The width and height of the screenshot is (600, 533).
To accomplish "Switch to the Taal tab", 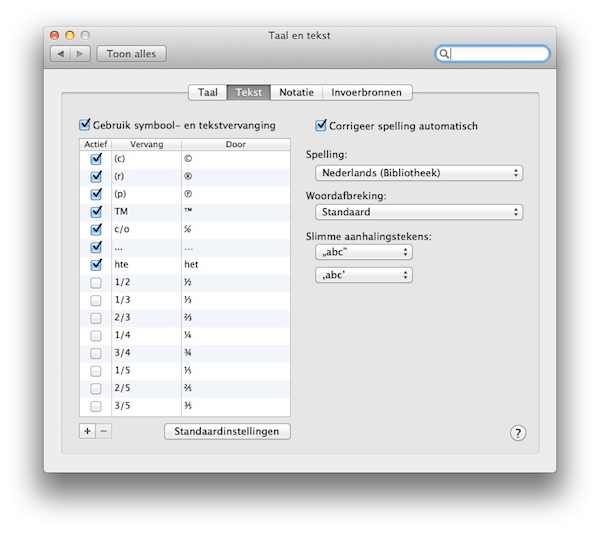I will coord(208,92).
